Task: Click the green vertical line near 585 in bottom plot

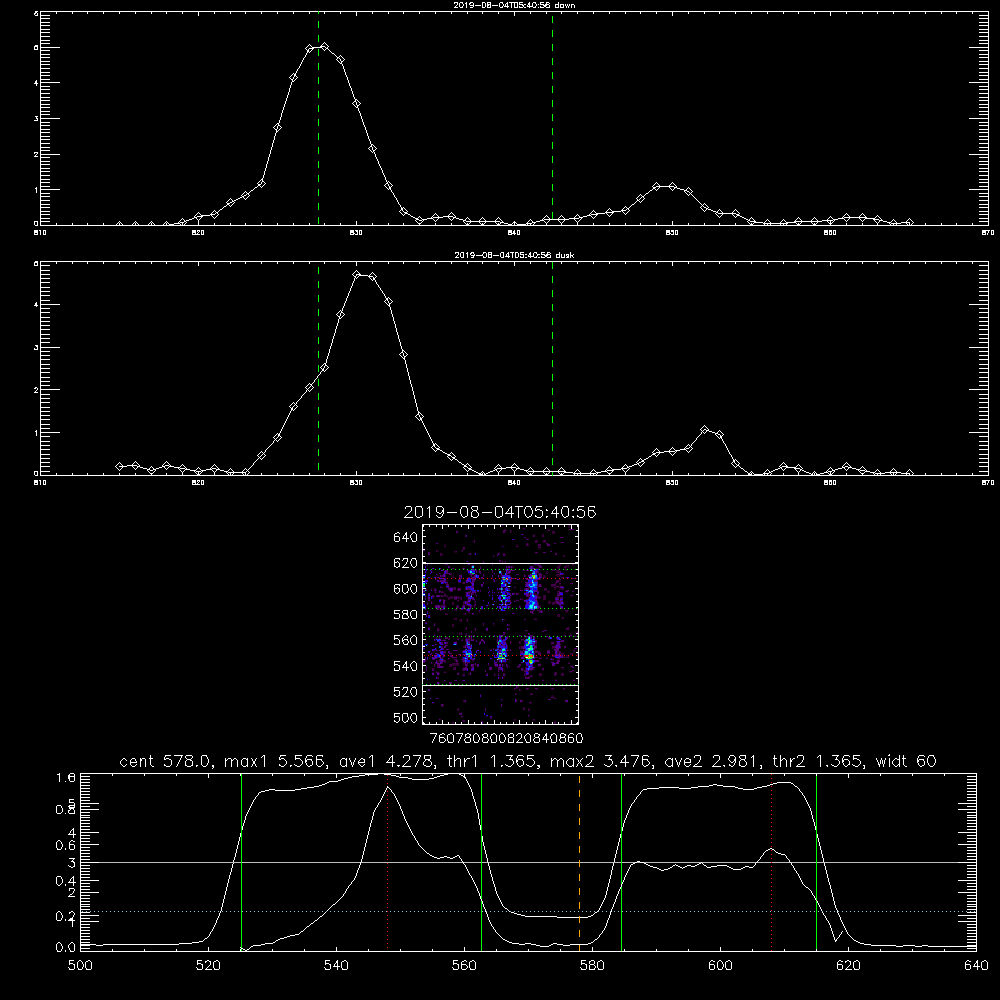Action: coord(621,861)
